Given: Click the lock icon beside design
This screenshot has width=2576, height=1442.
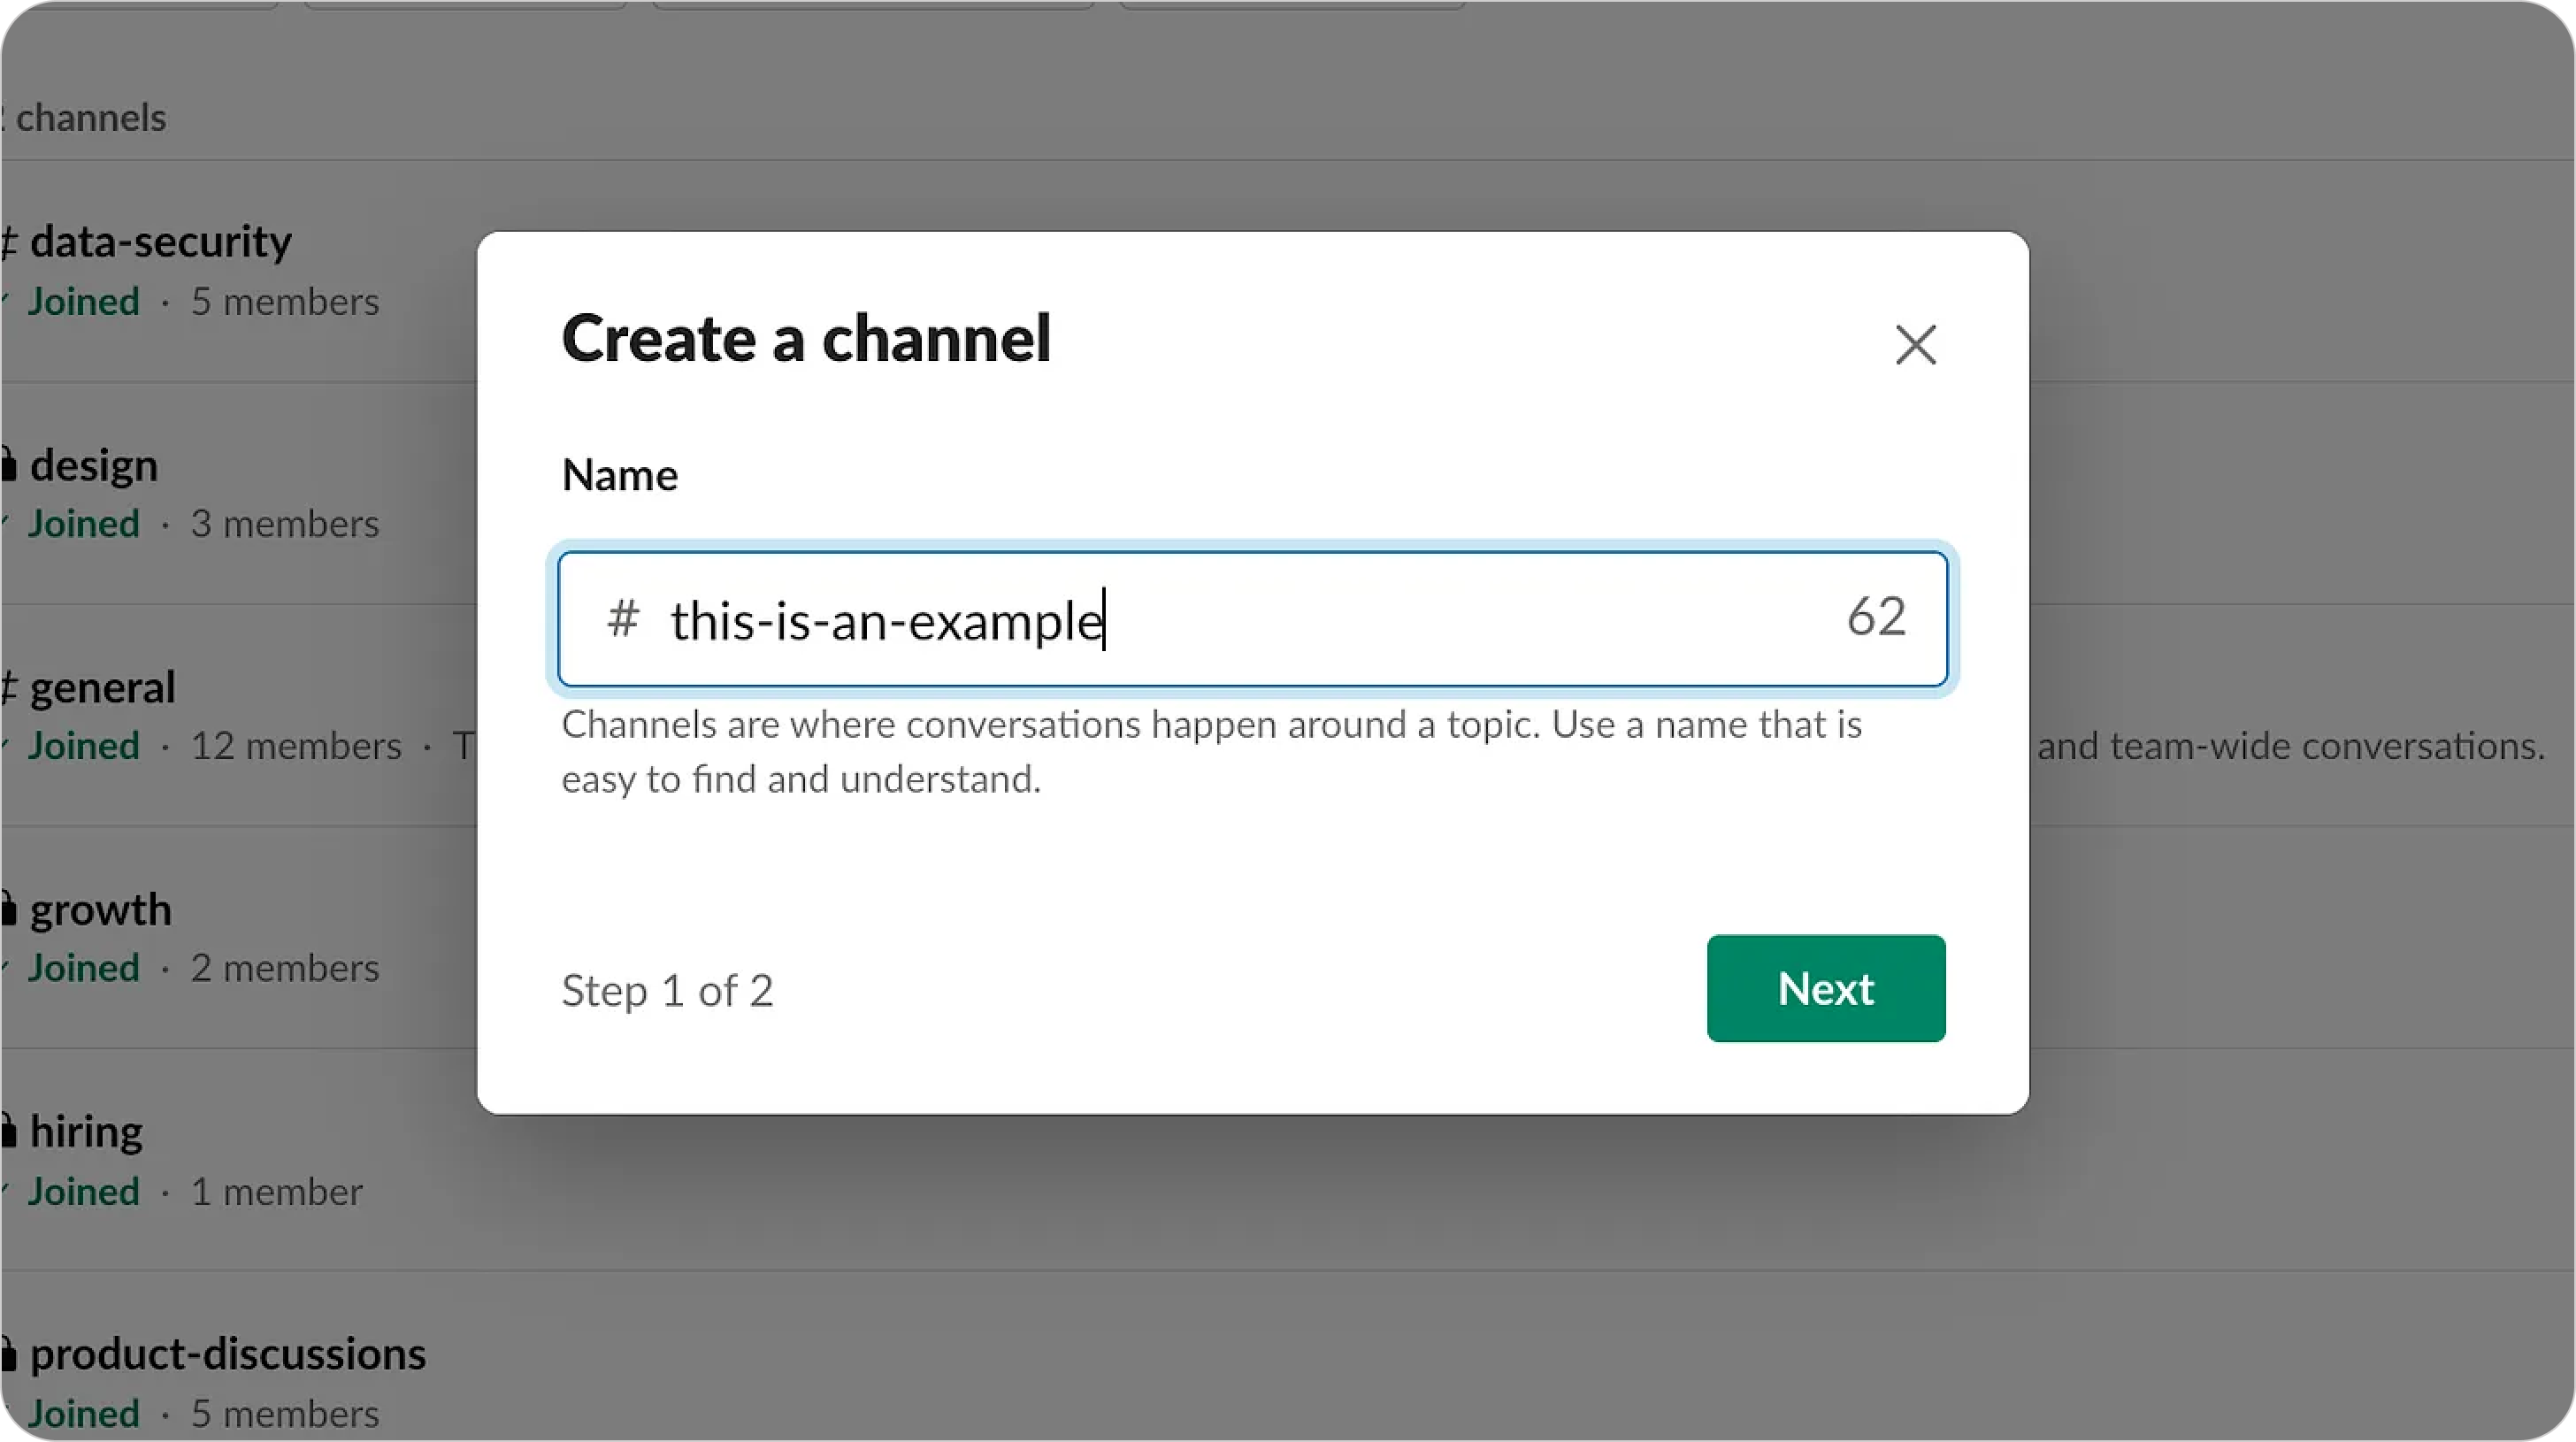Looking at the screenshot, I should point(9,465).
